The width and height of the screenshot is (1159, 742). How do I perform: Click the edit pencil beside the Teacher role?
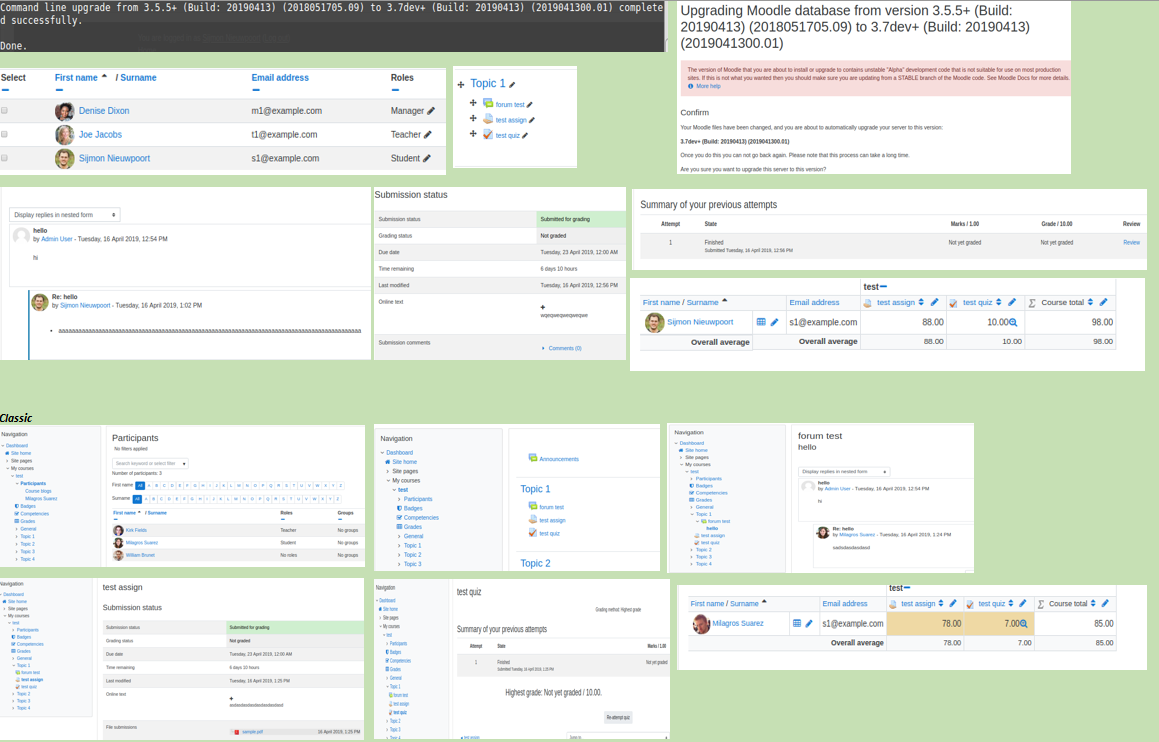tap(427, 135)
